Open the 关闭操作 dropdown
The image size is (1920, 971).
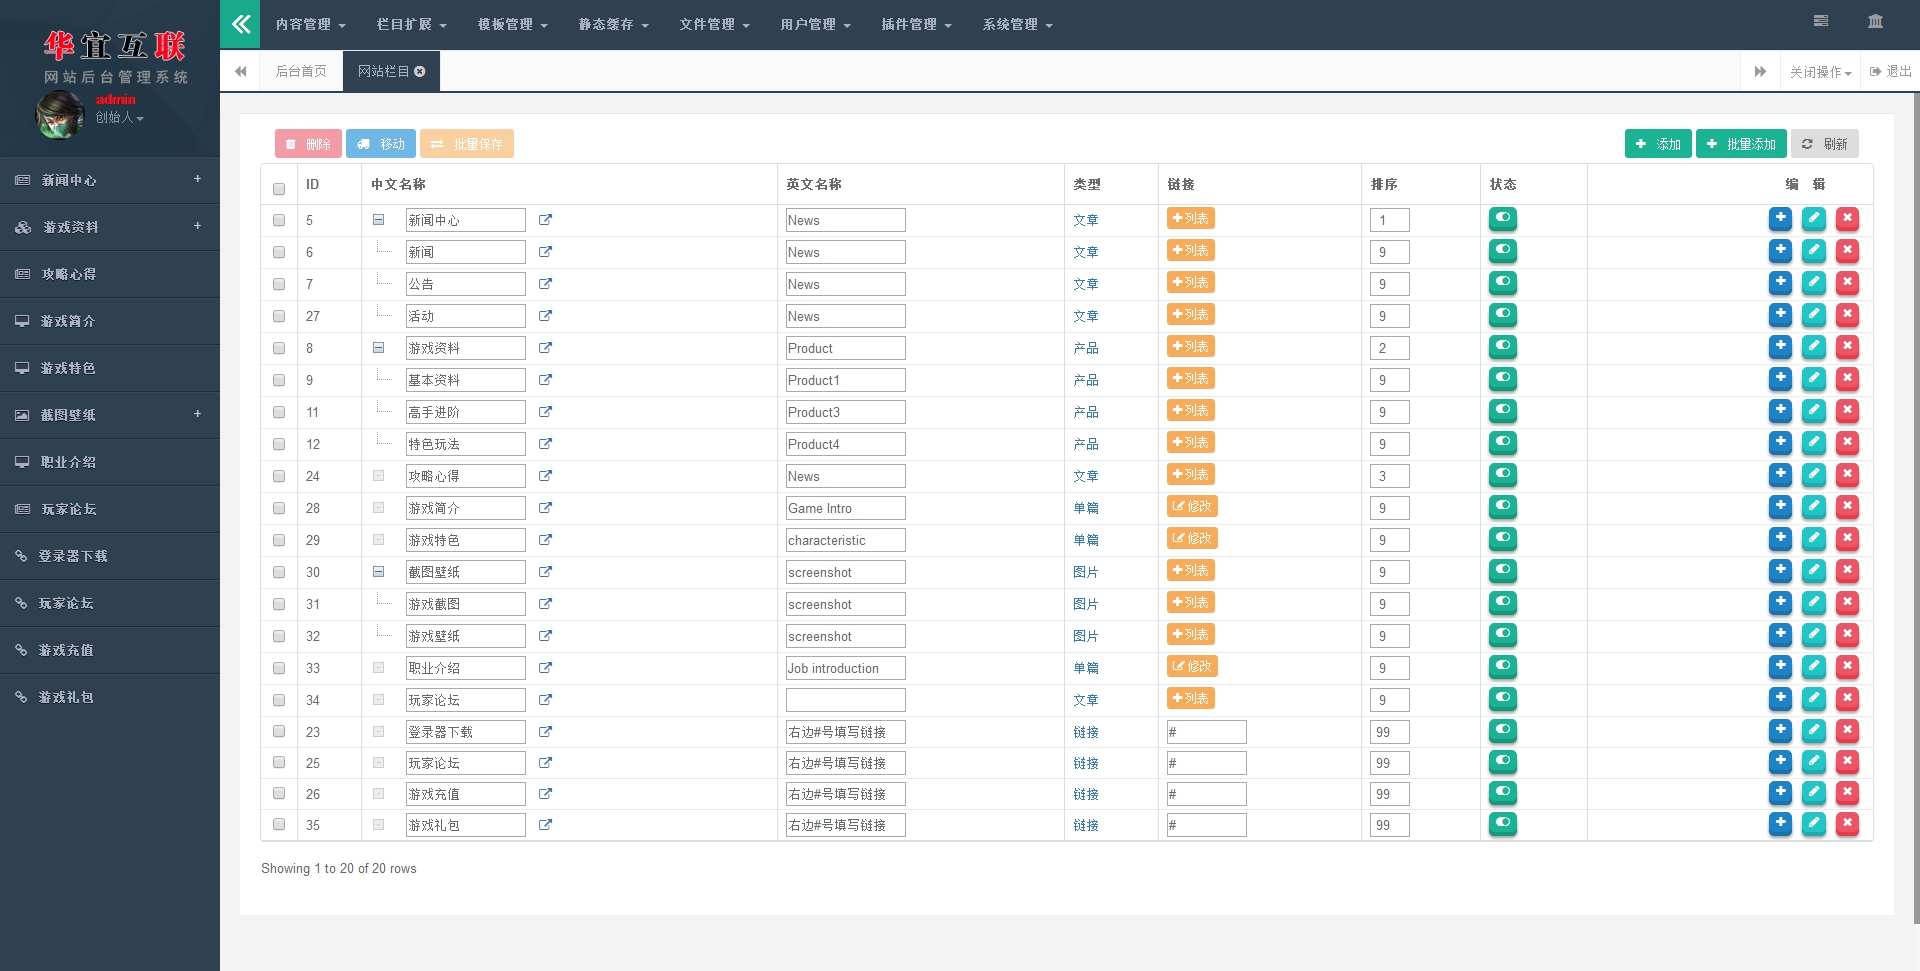[1820, 72]
